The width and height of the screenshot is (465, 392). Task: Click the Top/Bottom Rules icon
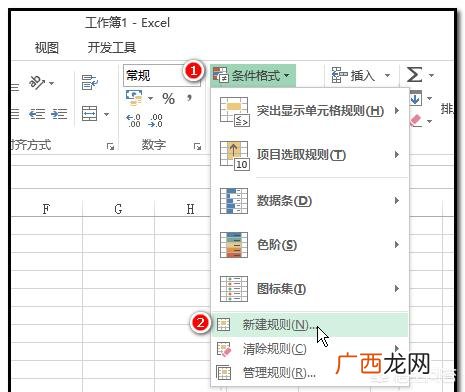235,156
